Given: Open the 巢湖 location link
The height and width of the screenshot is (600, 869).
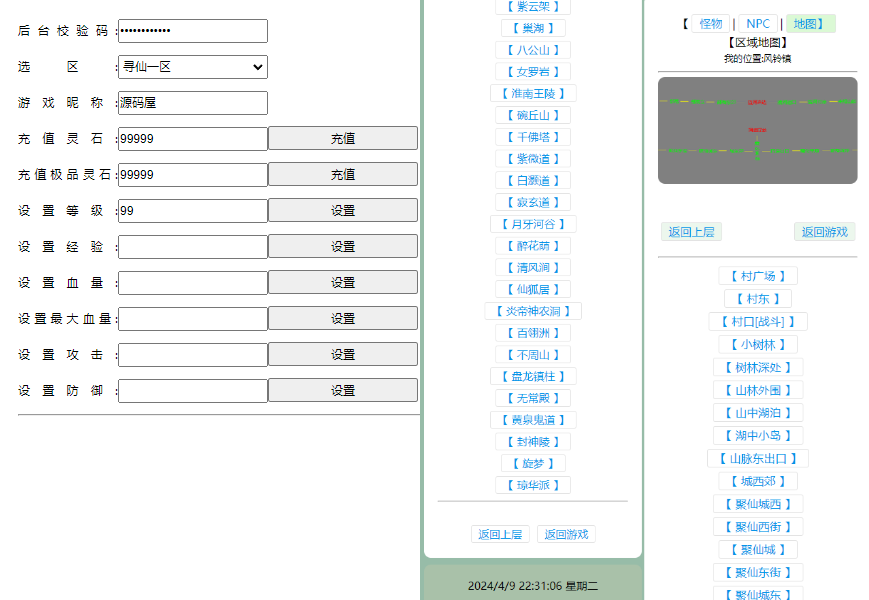Looking at the screenshot, I should (533, 28).
